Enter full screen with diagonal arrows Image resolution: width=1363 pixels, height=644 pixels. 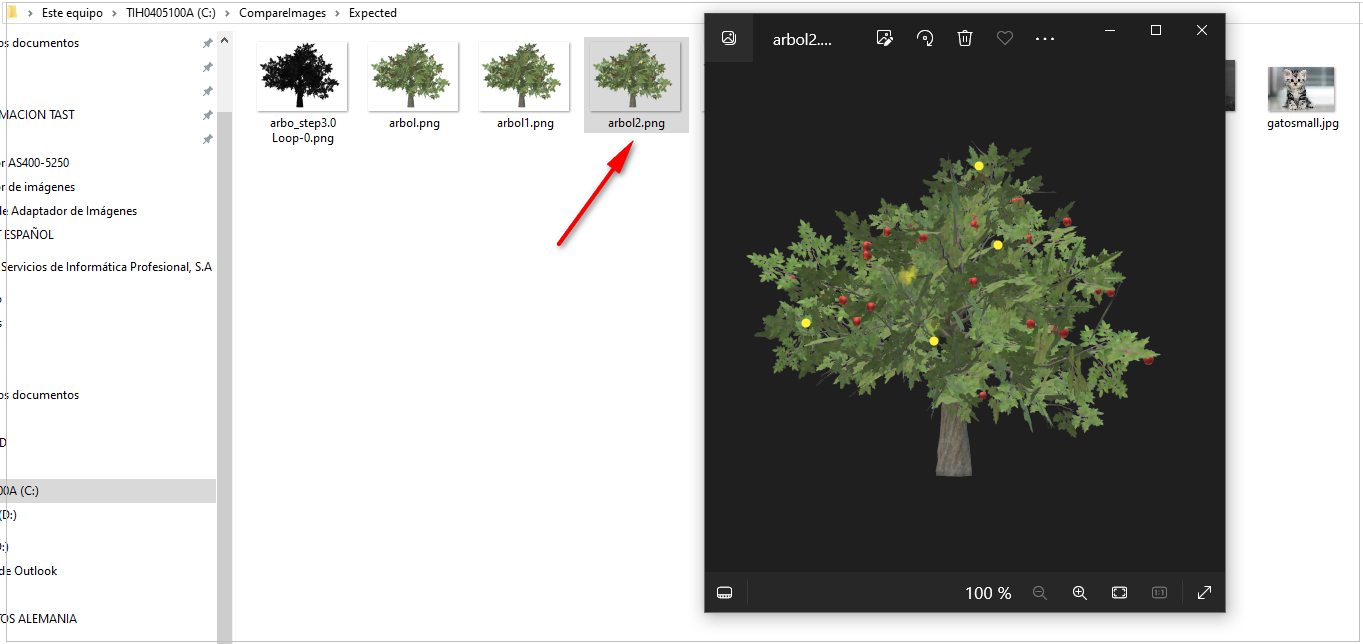coord(1204,592)
